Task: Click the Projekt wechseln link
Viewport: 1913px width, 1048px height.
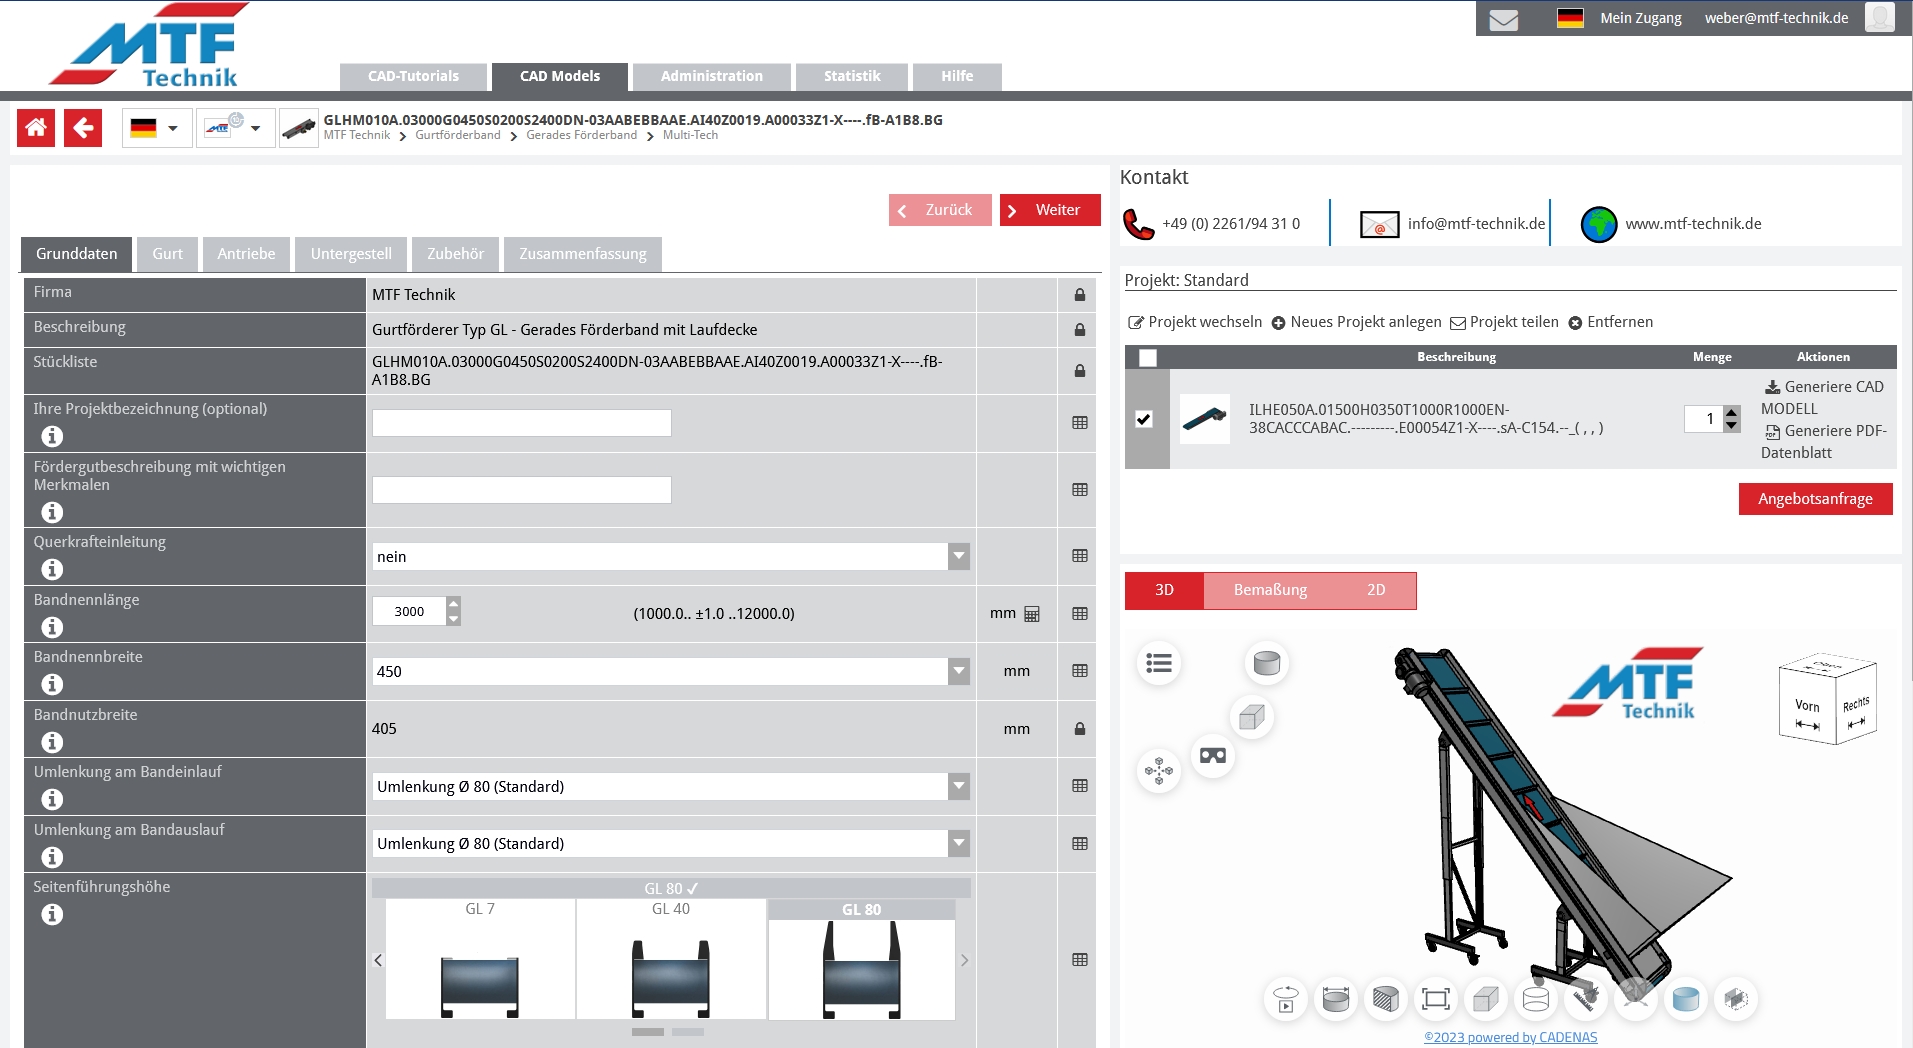Action: tap(1195, 322)
